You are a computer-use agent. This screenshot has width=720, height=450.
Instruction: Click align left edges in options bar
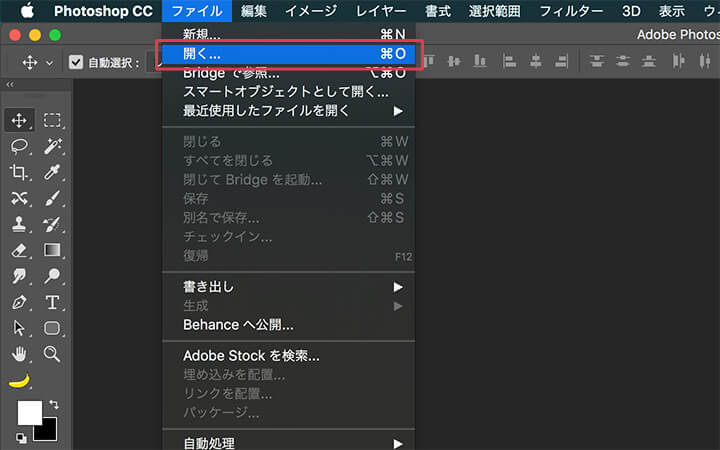coord(509,61)
